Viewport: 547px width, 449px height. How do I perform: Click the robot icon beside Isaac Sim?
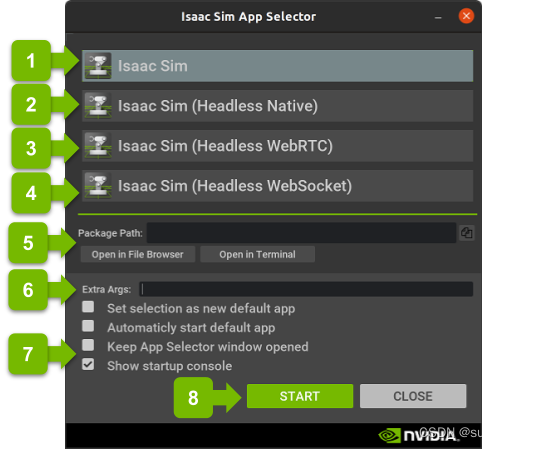pyautogui.click(x=98, y=66)
